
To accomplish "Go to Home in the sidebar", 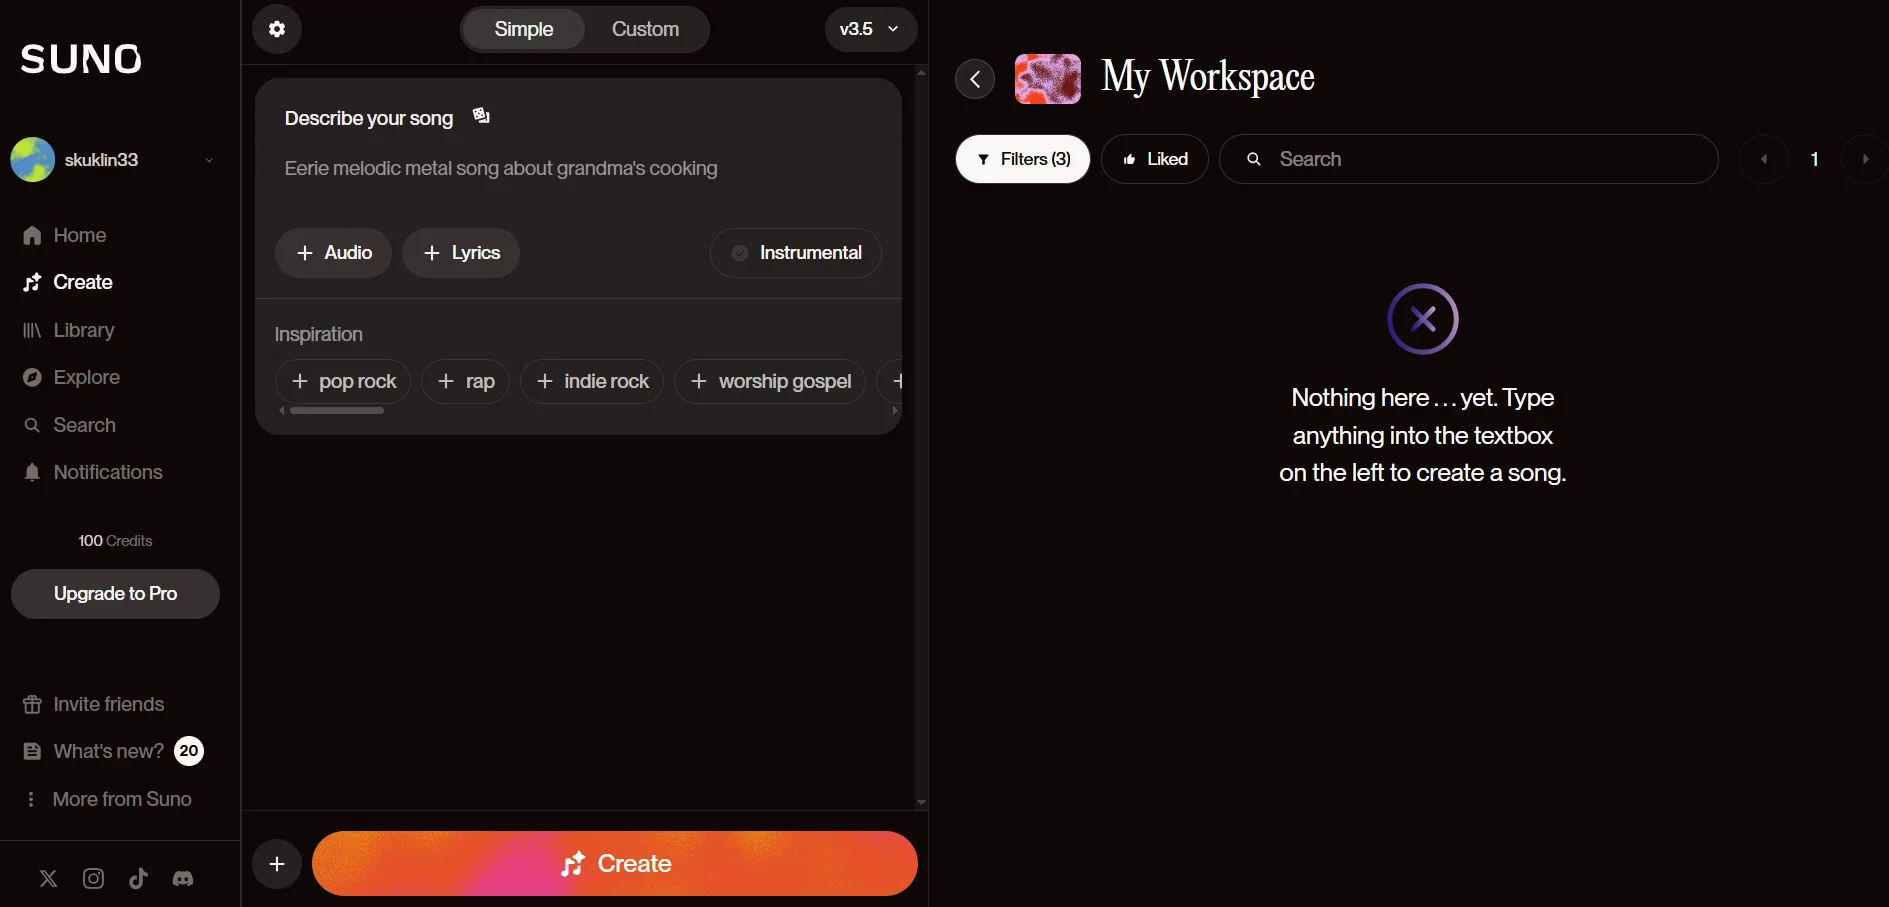I will (65, 235).
